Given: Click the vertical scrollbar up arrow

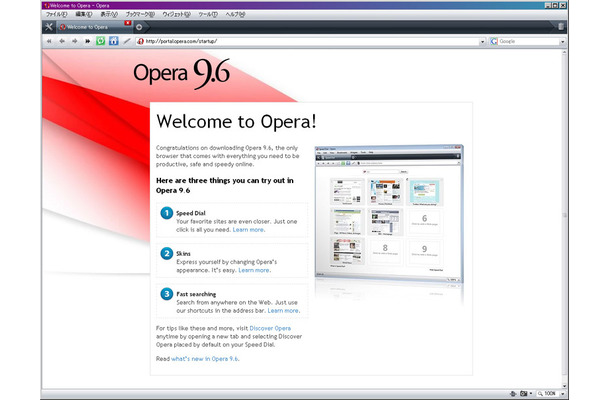Looking at the screenshot, I should coord(564,53).
